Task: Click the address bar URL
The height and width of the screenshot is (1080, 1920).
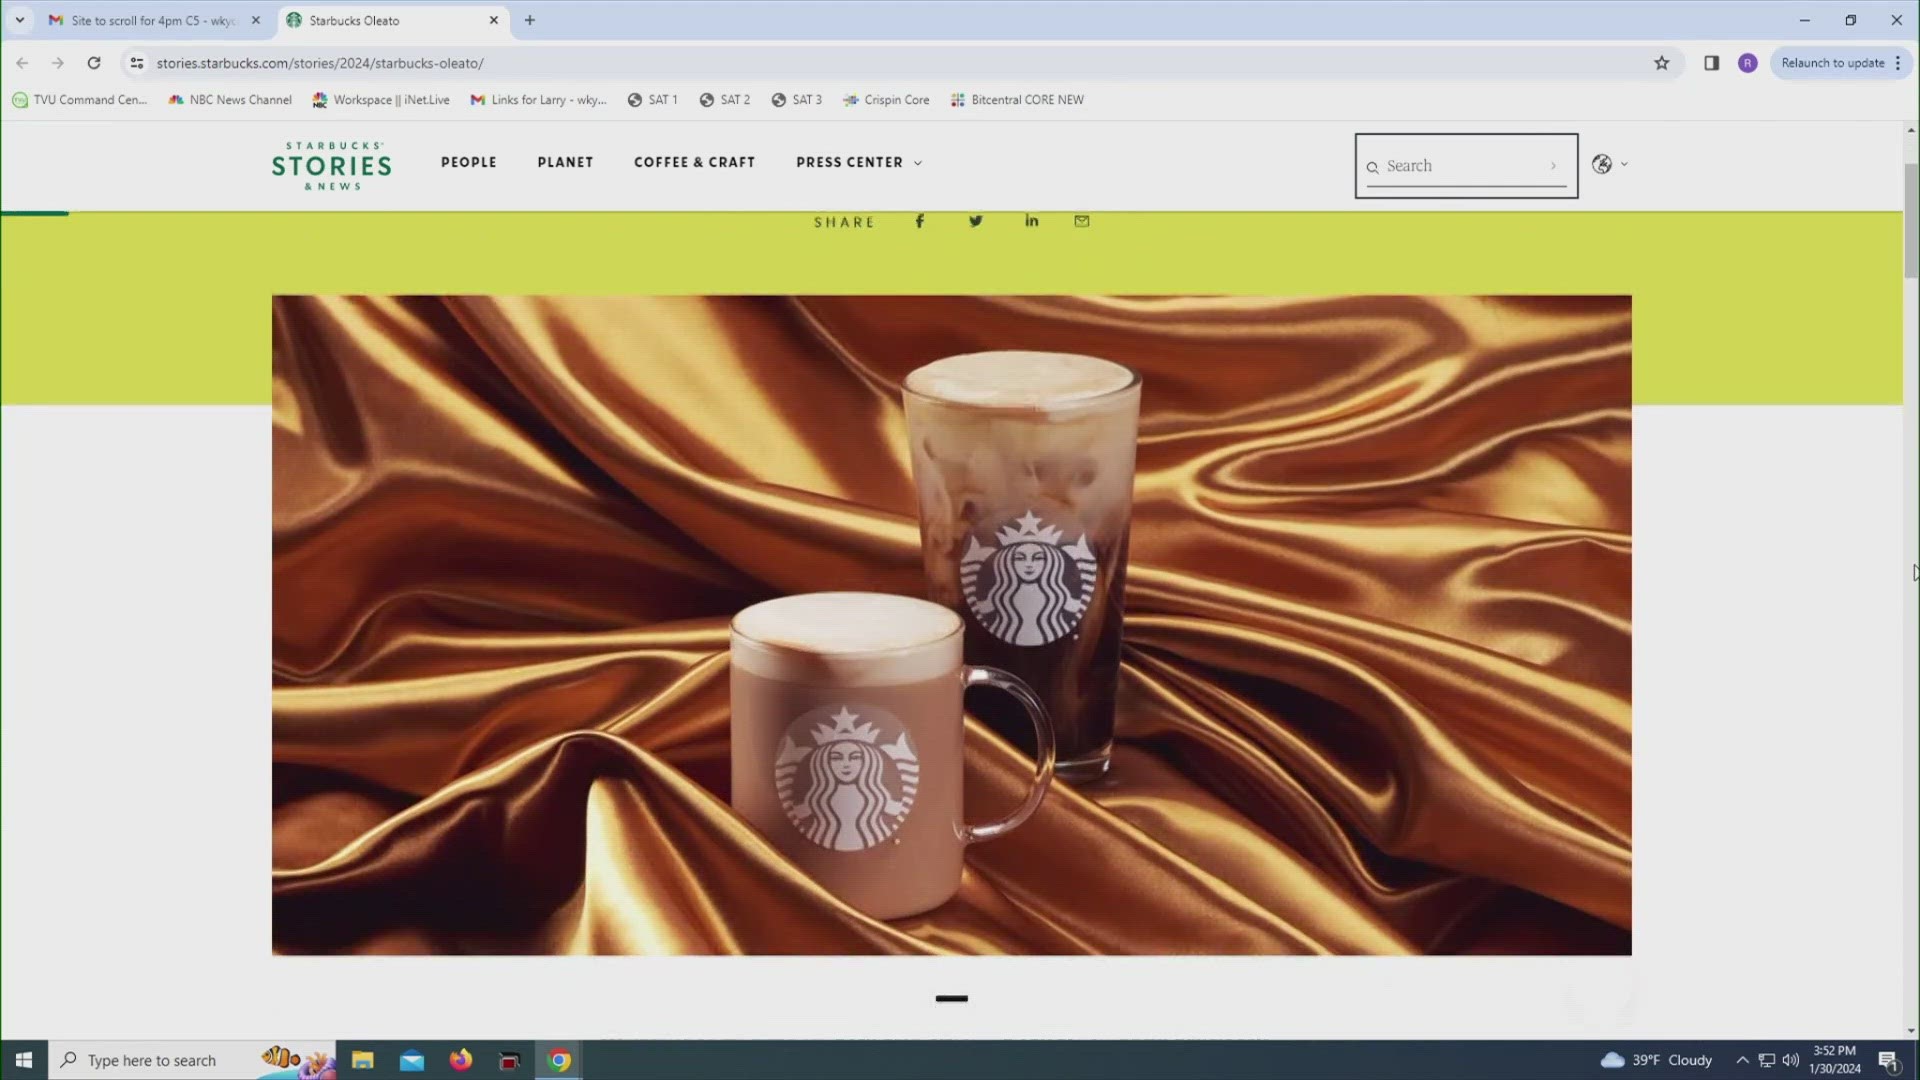Action: click(x=320, y=63)
